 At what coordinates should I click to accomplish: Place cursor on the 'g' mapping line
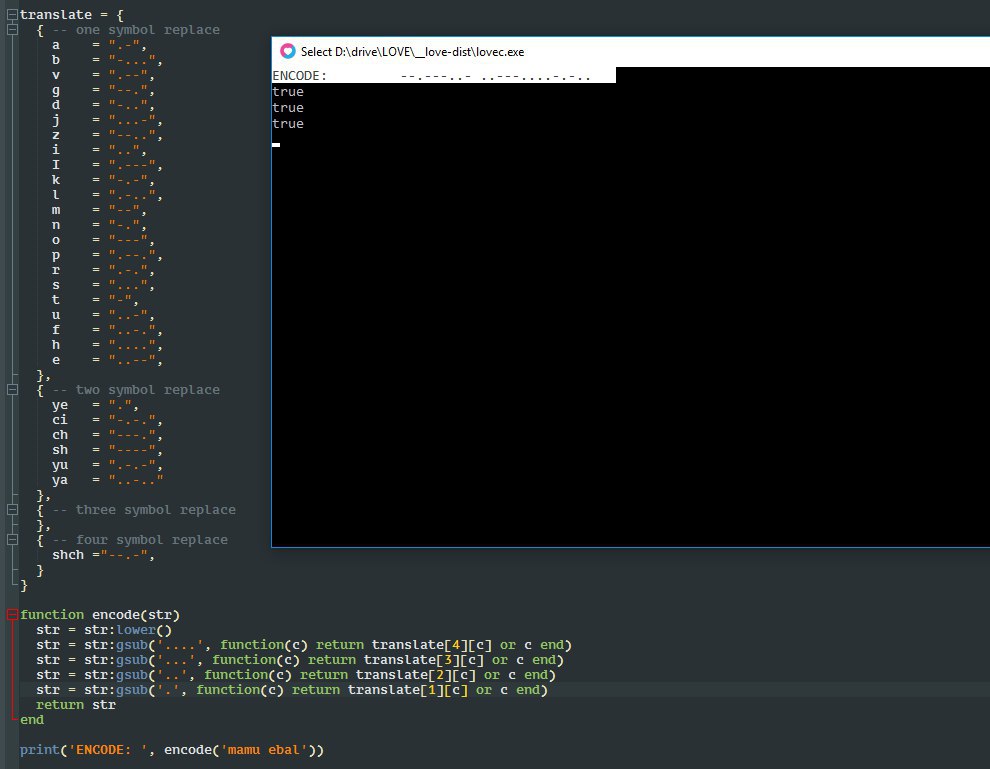click(103, 90)
